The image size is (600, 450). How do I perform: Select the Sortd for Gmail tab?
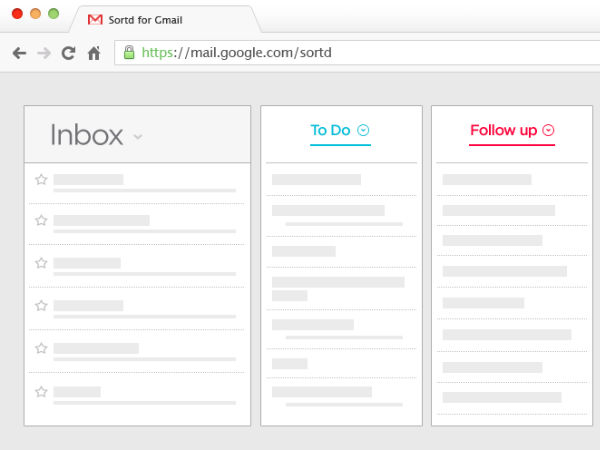[x=160, y=19]
